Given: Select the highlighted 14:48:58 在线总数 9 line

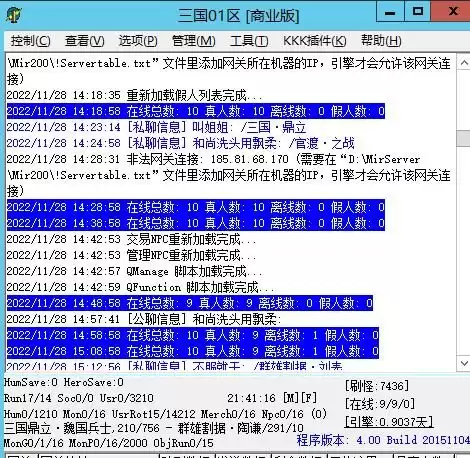Looking at the screenshot, I should 190,303.
